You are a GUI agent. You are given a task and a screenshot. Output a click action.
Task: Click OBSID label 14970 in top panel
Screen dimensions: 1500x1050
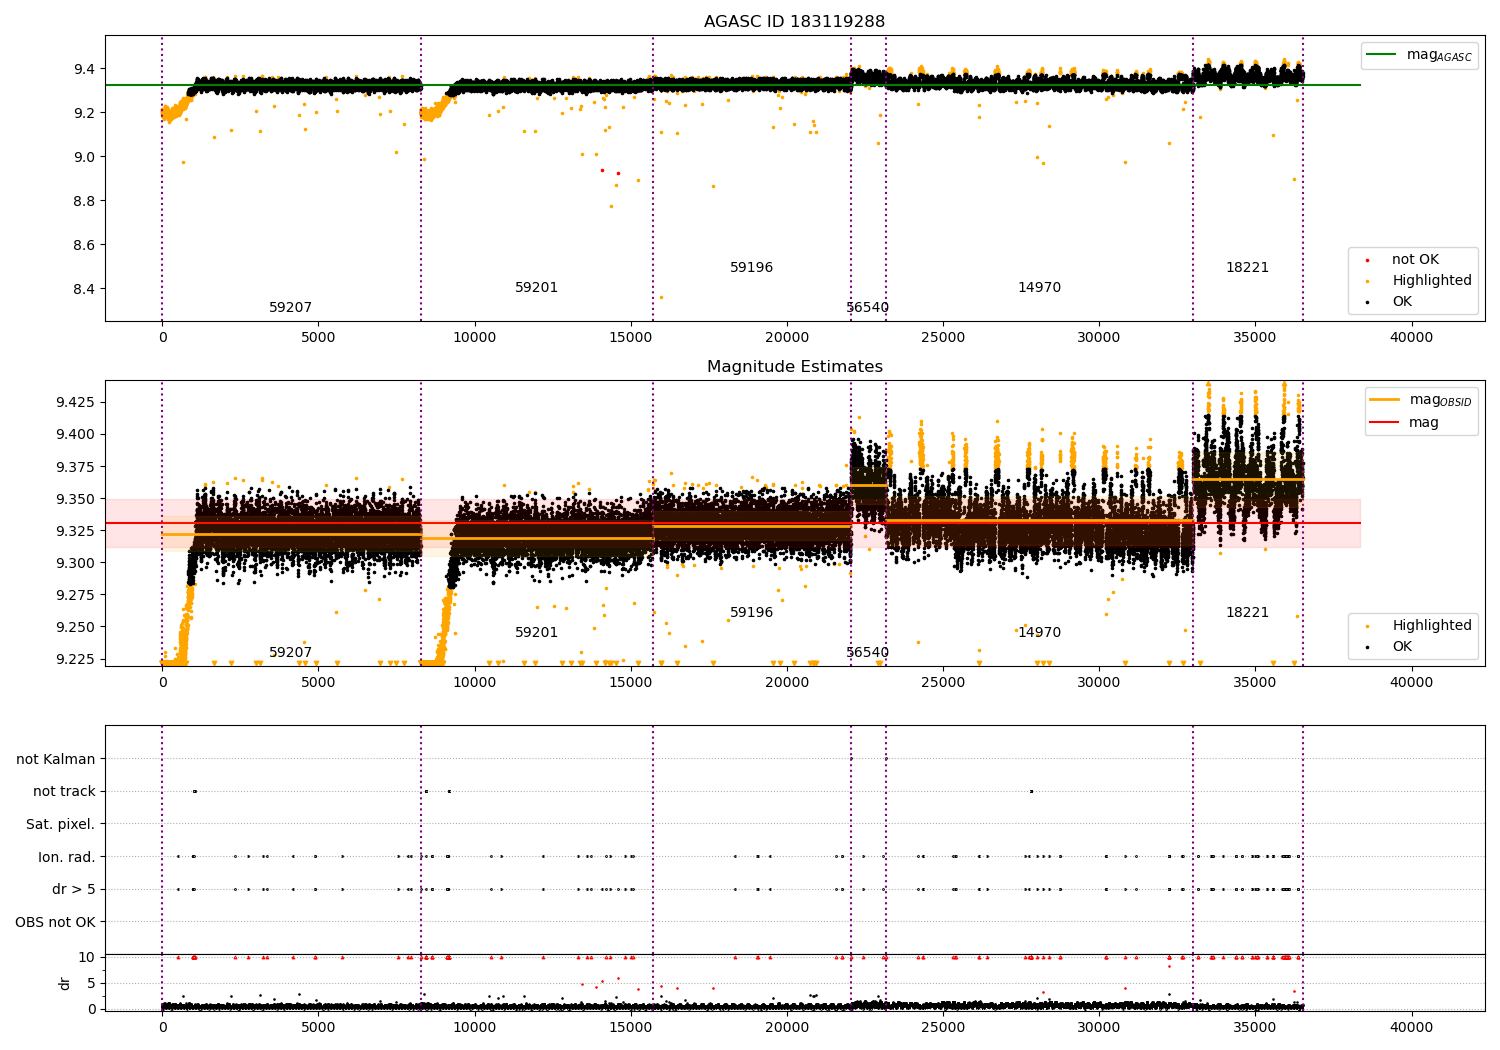click(x=1039, y=288)
